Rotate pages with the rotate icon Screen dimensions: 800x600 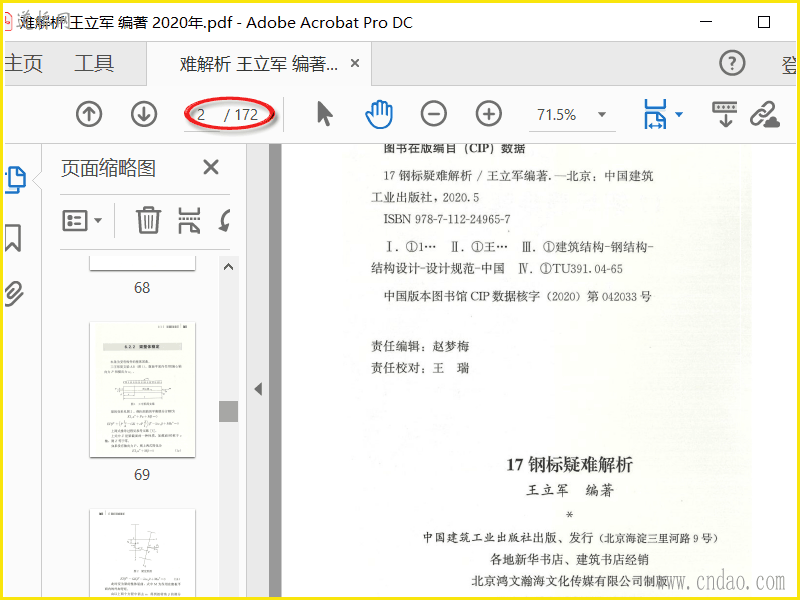(224, 220)
